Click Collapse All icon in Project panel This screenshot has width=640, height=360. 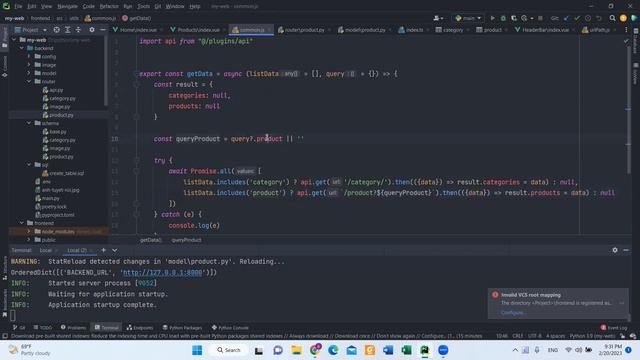pyautogui.click(x=78, y=30)
